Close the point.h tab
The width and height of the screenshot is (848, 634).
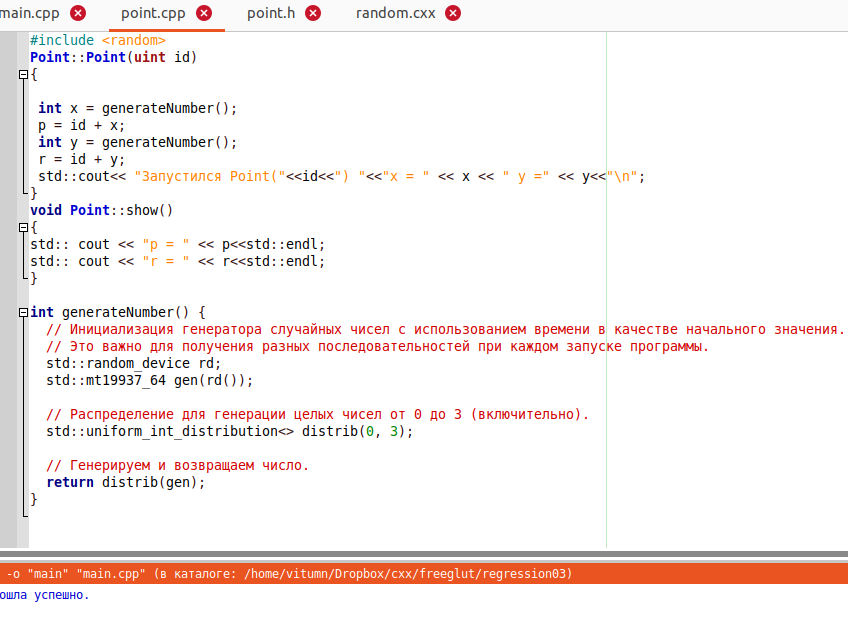(313, 13)
